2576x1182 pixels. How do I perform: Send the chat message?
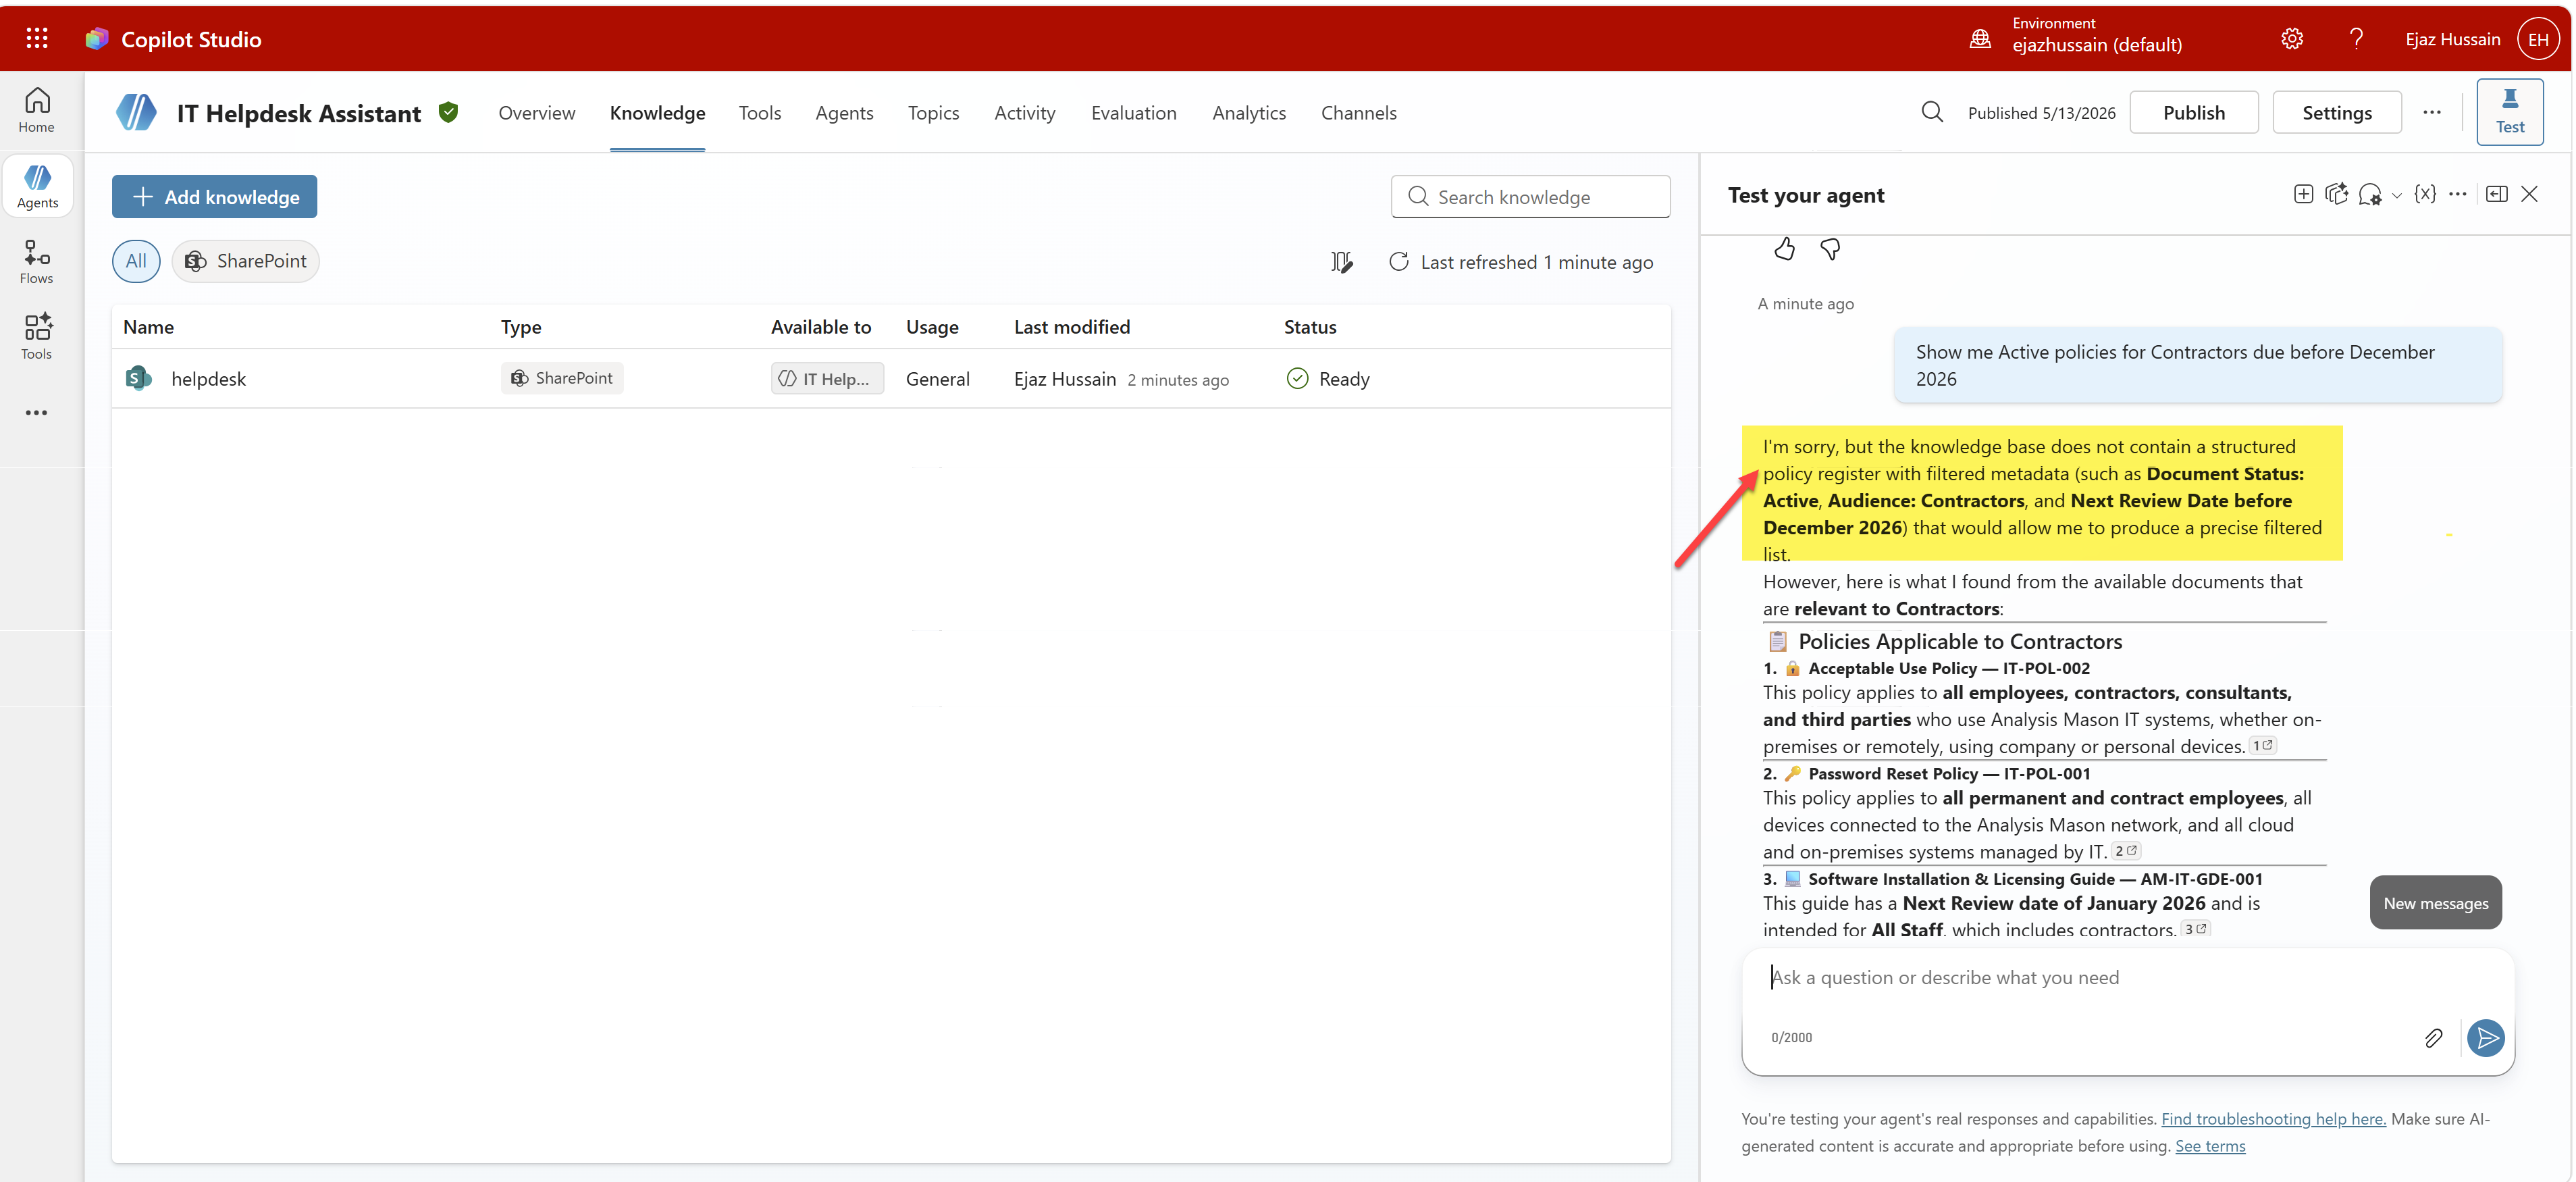pyautogui.click(x=2485, y=1038)
